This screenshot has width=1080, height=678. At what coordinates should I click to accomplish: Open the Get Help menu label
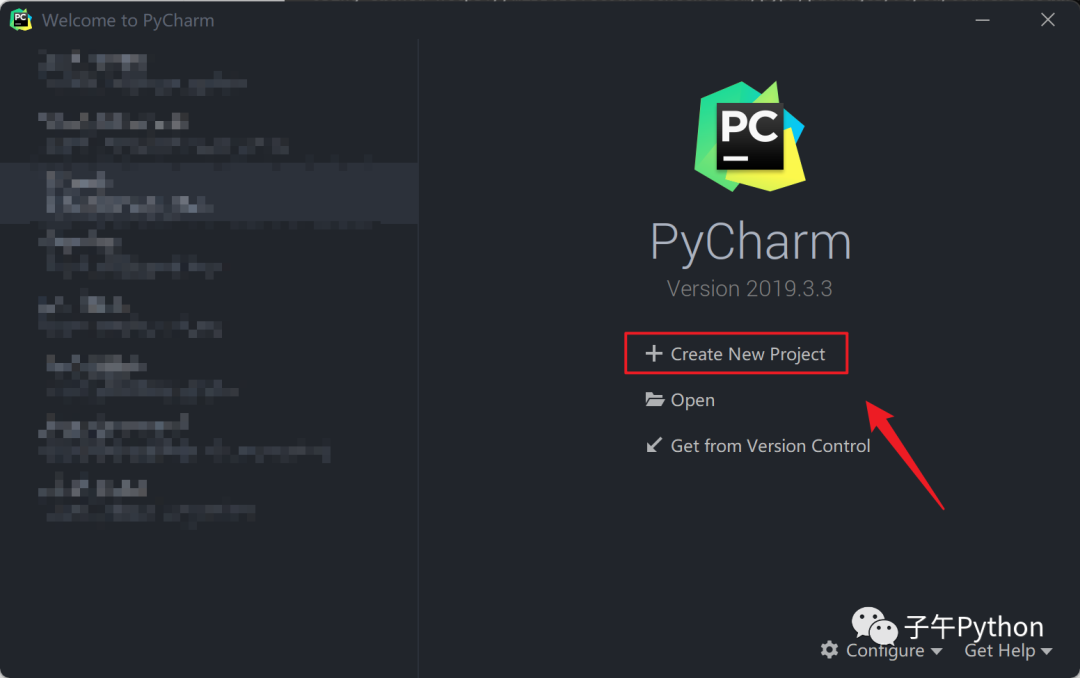tap(999, 650)
